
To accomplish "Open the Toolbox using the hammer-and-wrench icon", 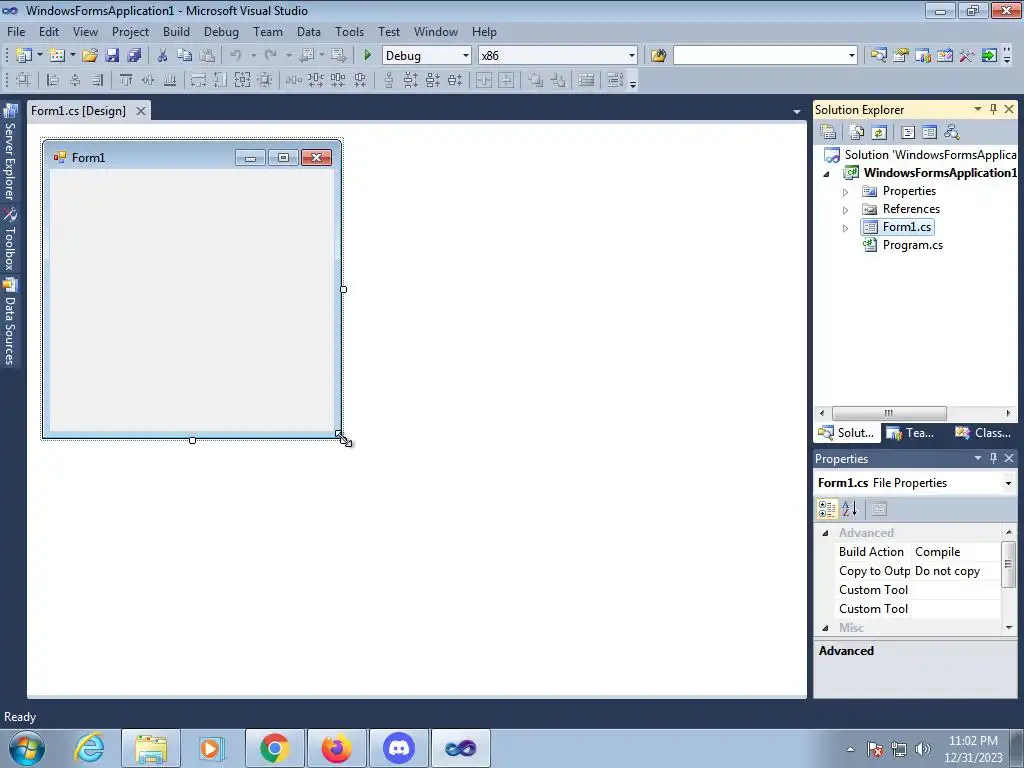I will click(967, 56).
